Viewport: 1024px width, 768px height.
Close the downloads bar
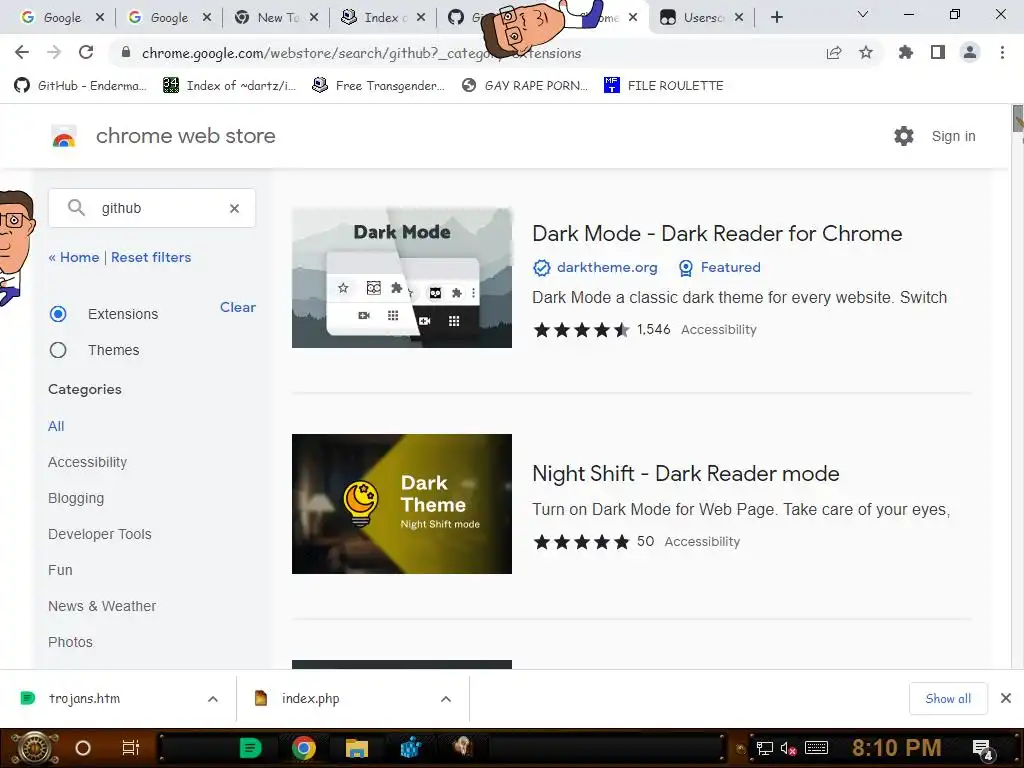[1006, 698]
